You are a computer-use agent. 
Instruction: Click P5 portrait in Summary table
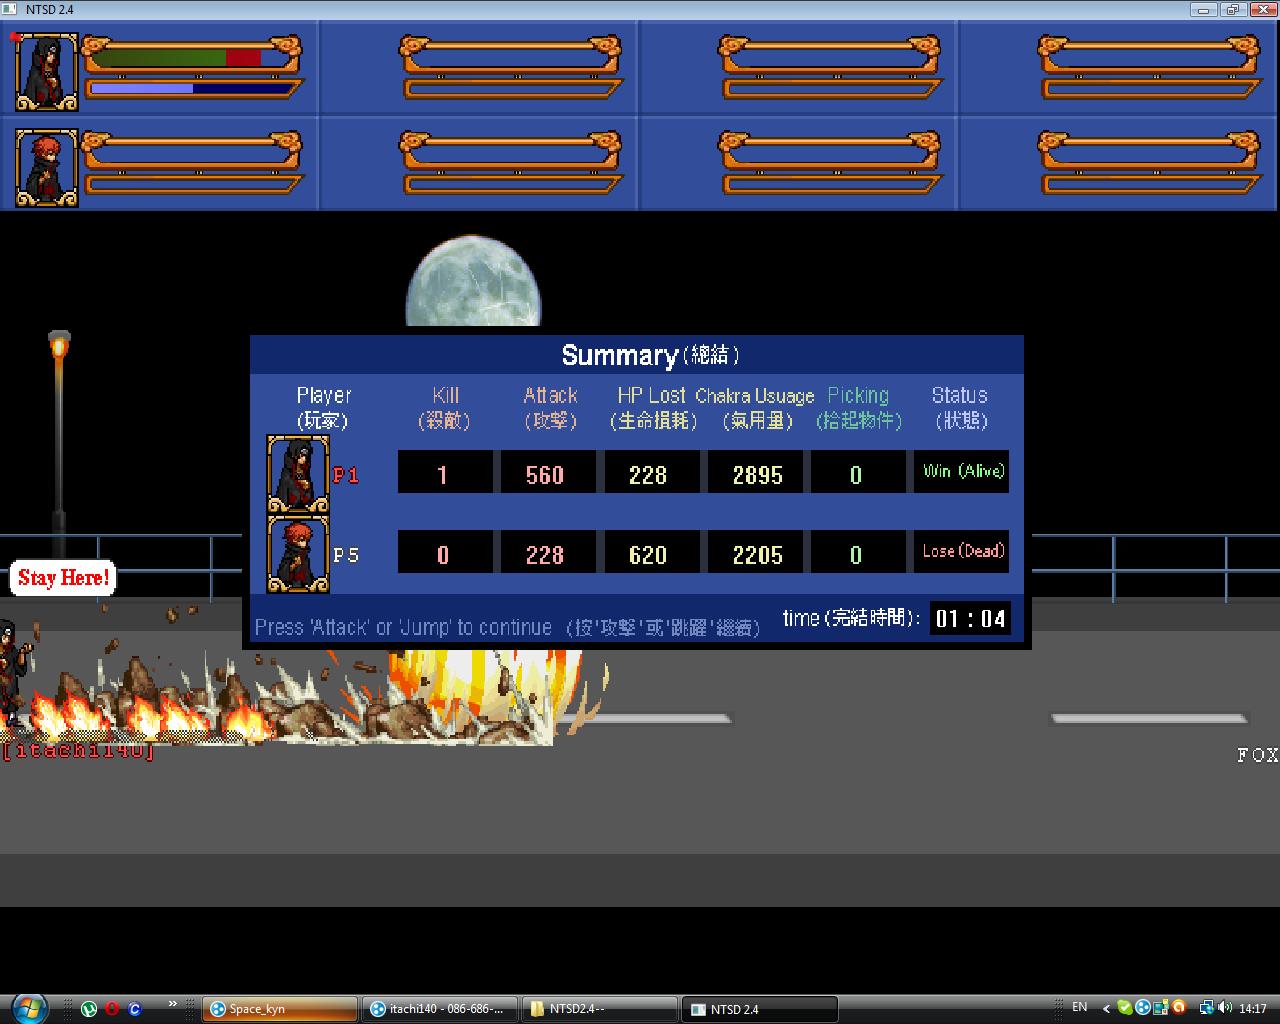[297, 554]
